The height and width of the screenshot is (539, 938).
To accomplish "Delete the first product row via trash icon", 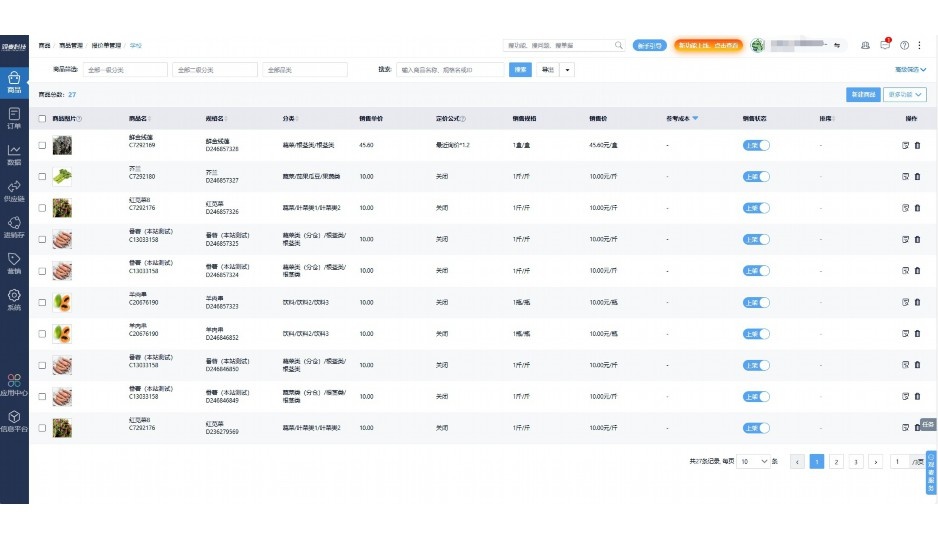I will (917, 146).
